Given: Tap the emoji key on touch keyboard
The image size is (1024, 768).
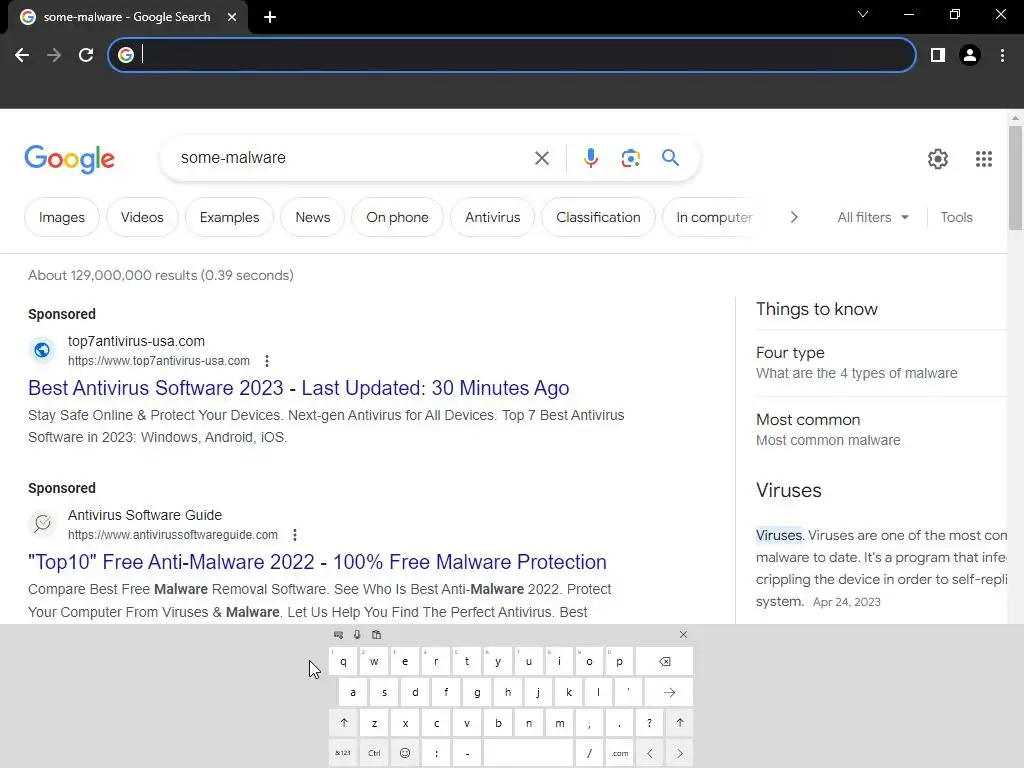Looking at the screenshot, I should (x=405, y=753).
